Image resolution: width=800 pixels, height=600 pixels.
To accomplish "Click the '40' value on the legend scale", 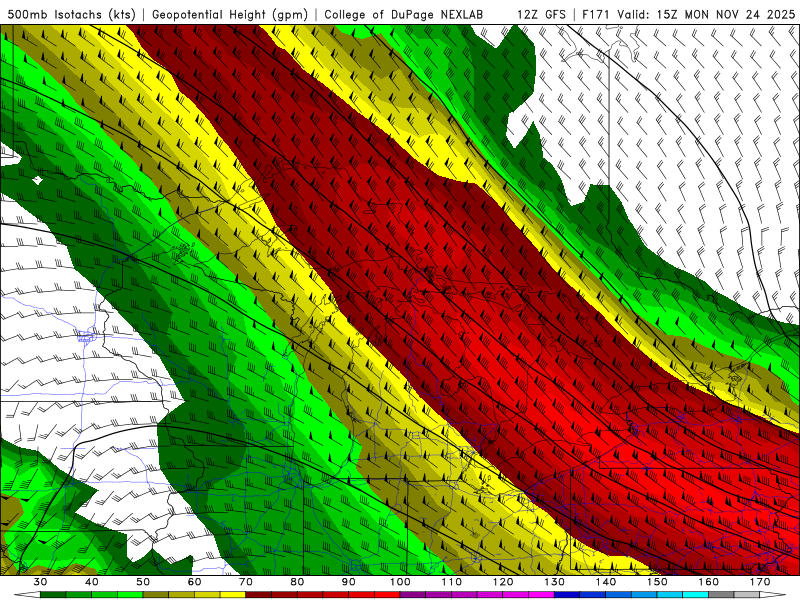I will click(x=92, y=582).
